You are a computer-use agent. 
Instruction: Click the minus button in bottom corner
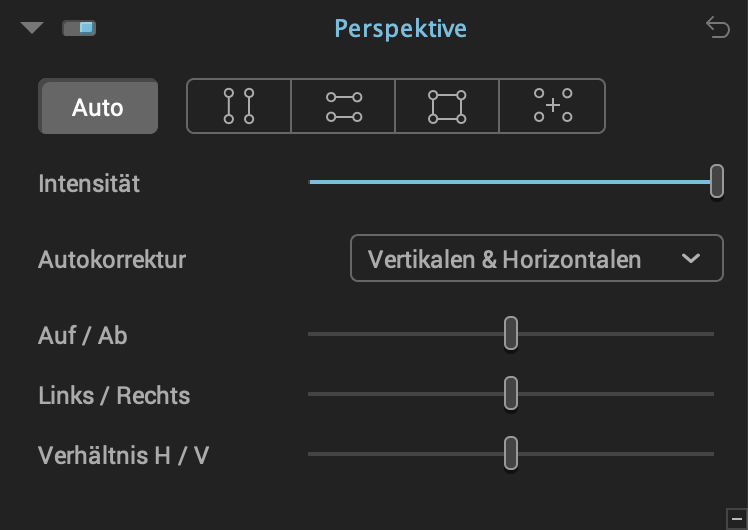737,519
